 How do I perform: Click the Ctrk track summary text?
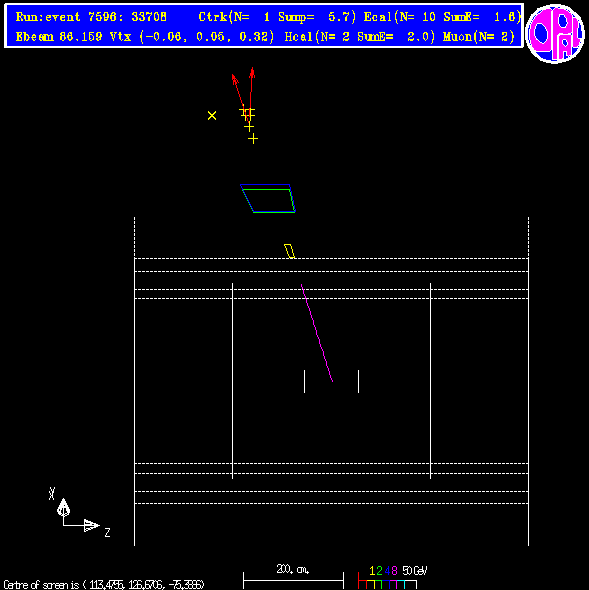click(277, 17)
